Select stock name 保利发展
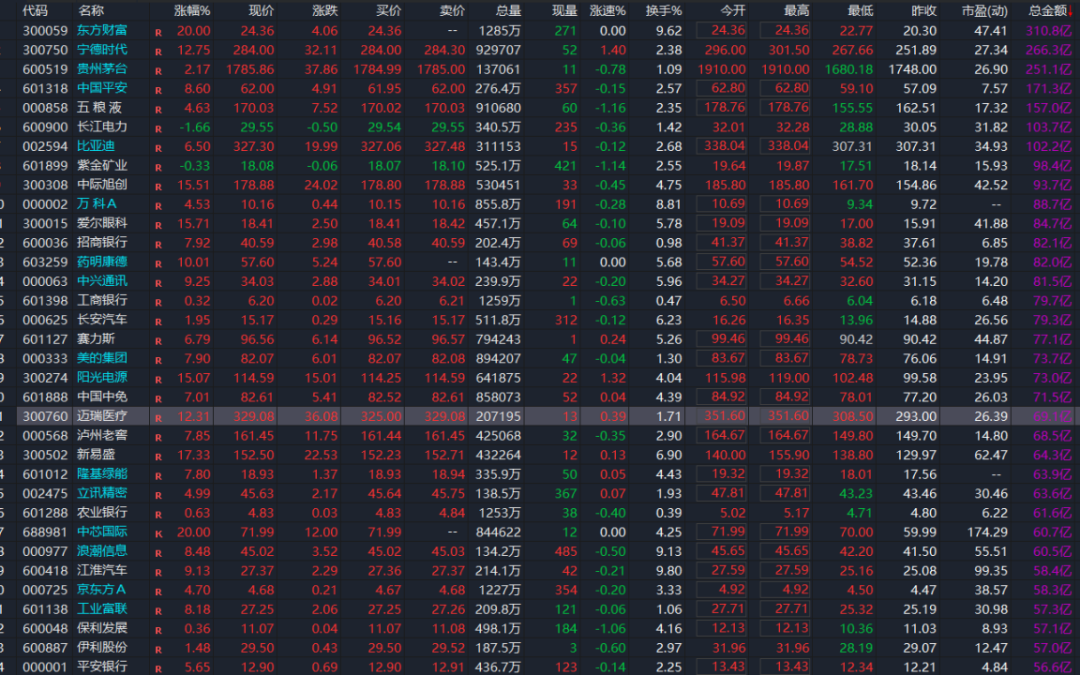This screenshot has height=675, width=1080. click(102, 628)
